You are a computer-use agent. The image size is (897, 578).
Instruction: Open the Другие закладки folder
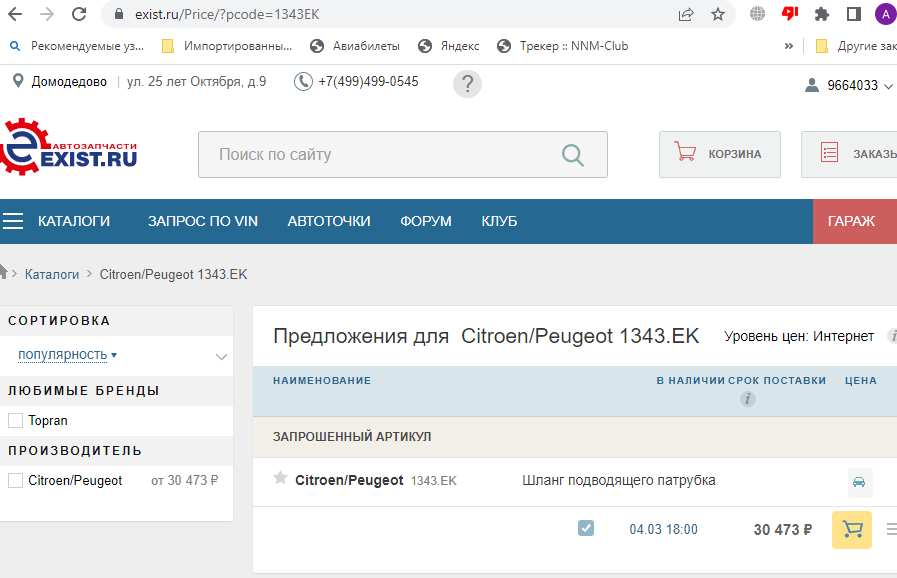tap(856, 46)
